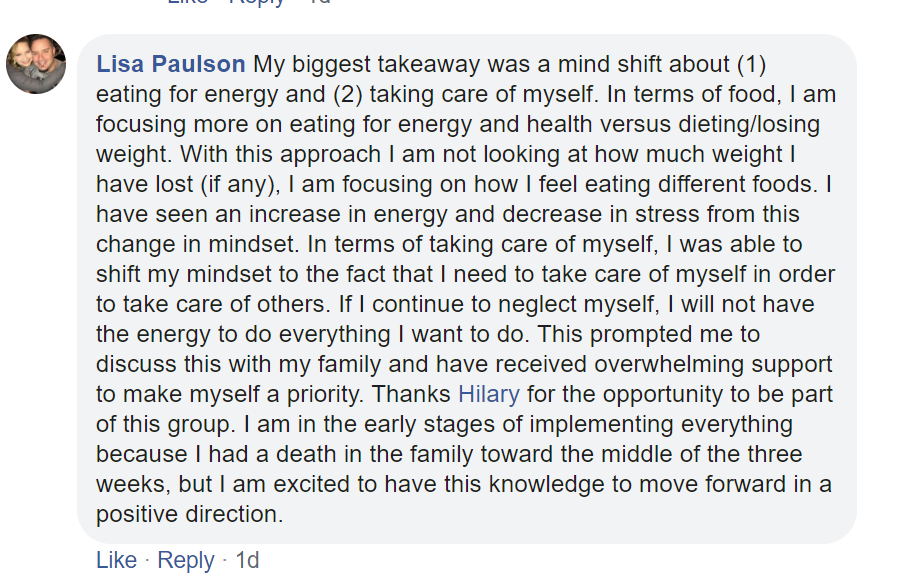Click the cut-off Reply link of previous comment
This screenshot has height=586, width=898.
click(256, 2)
